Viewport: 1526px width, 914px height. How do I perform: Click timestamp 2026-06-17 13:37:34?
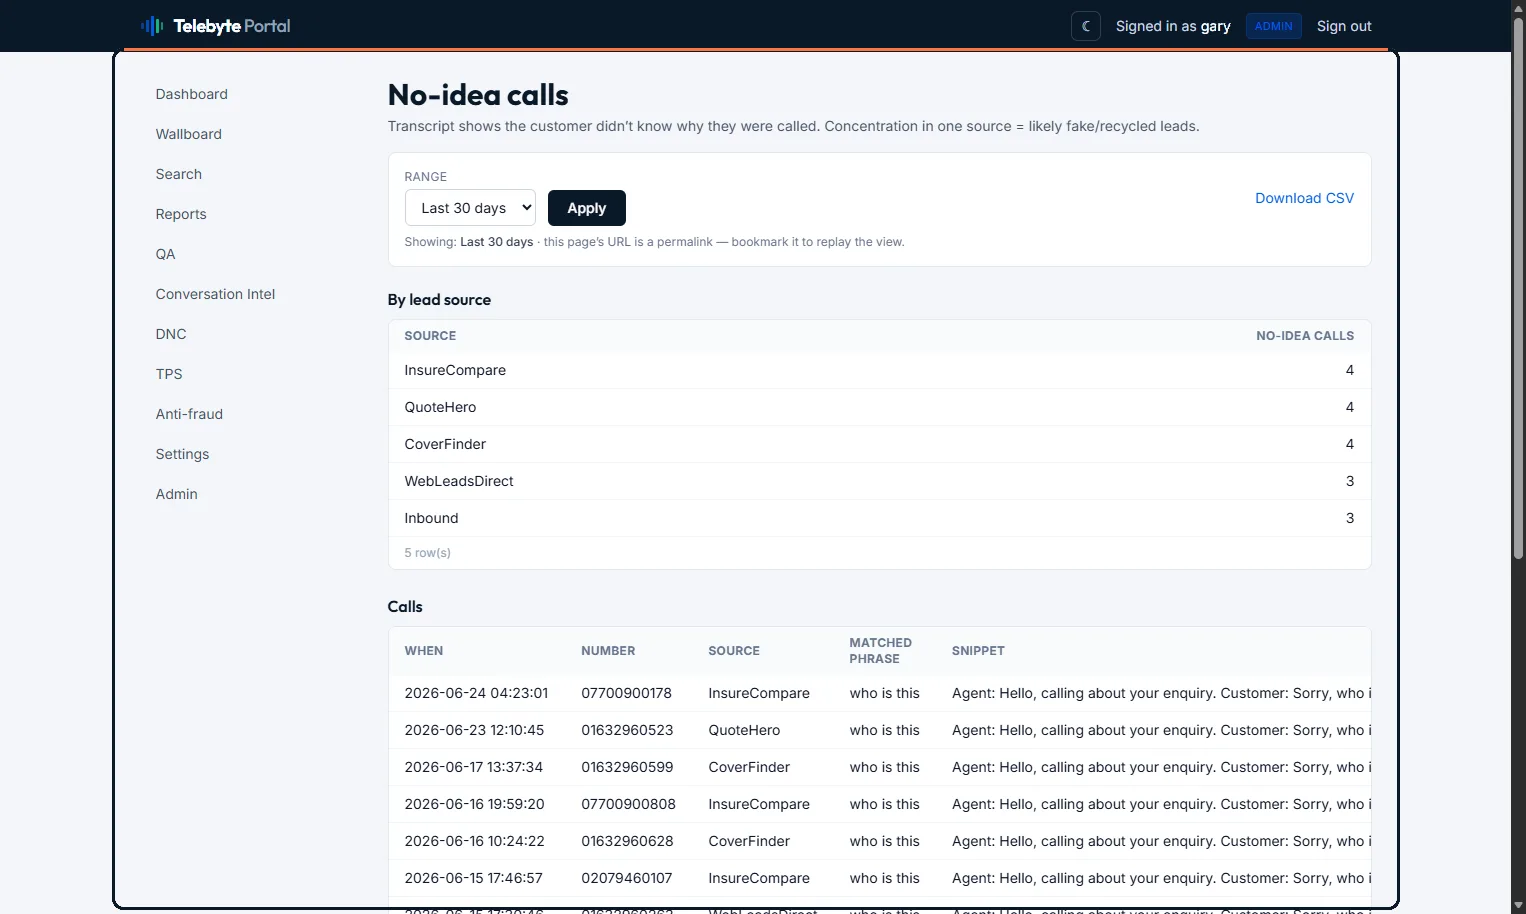tap(473, 767)
